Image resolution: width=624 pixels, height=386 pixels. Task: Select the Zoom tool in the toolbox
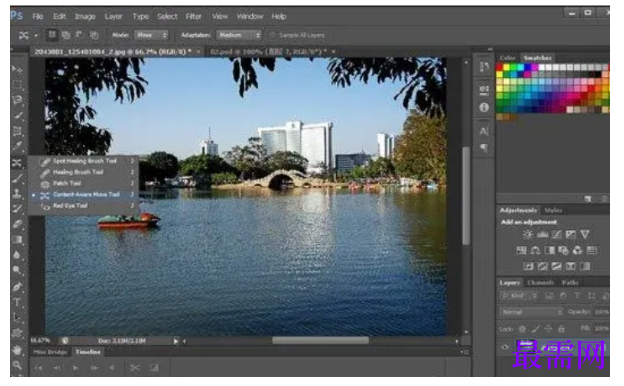17,365
